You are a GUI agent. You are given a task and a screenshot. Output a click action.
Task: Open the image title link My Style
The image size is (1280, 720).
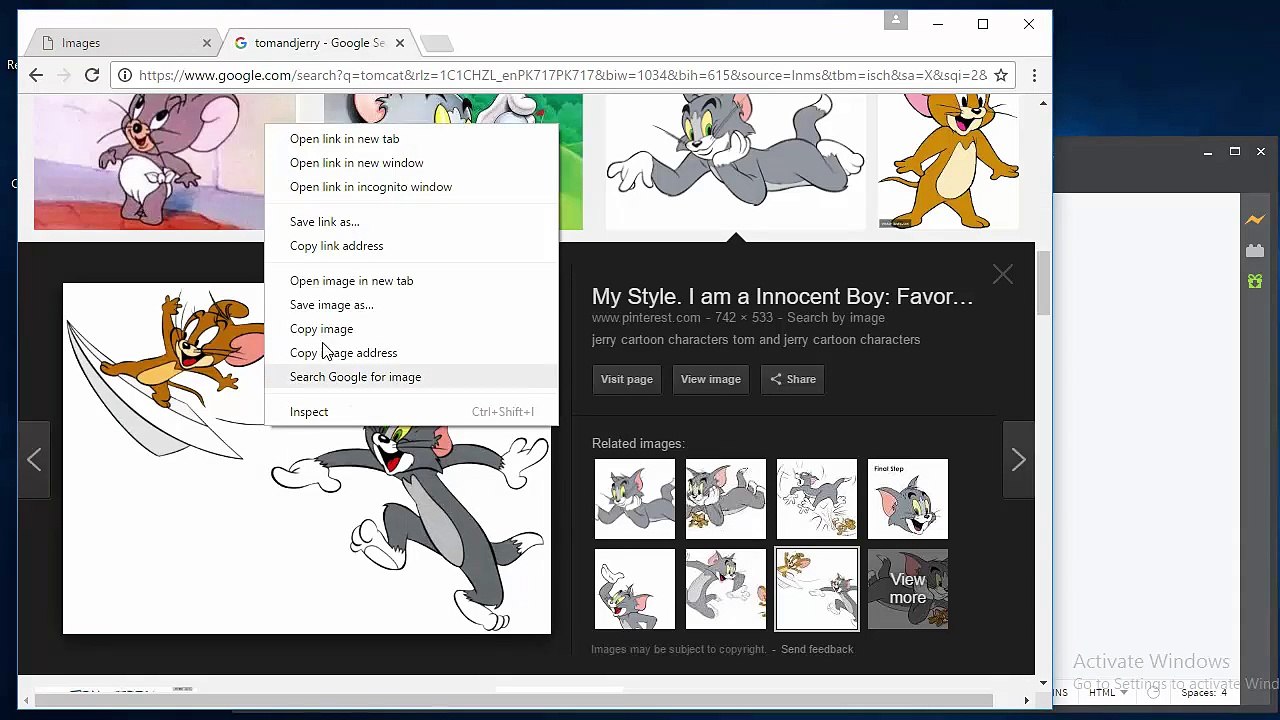(782, 297)
